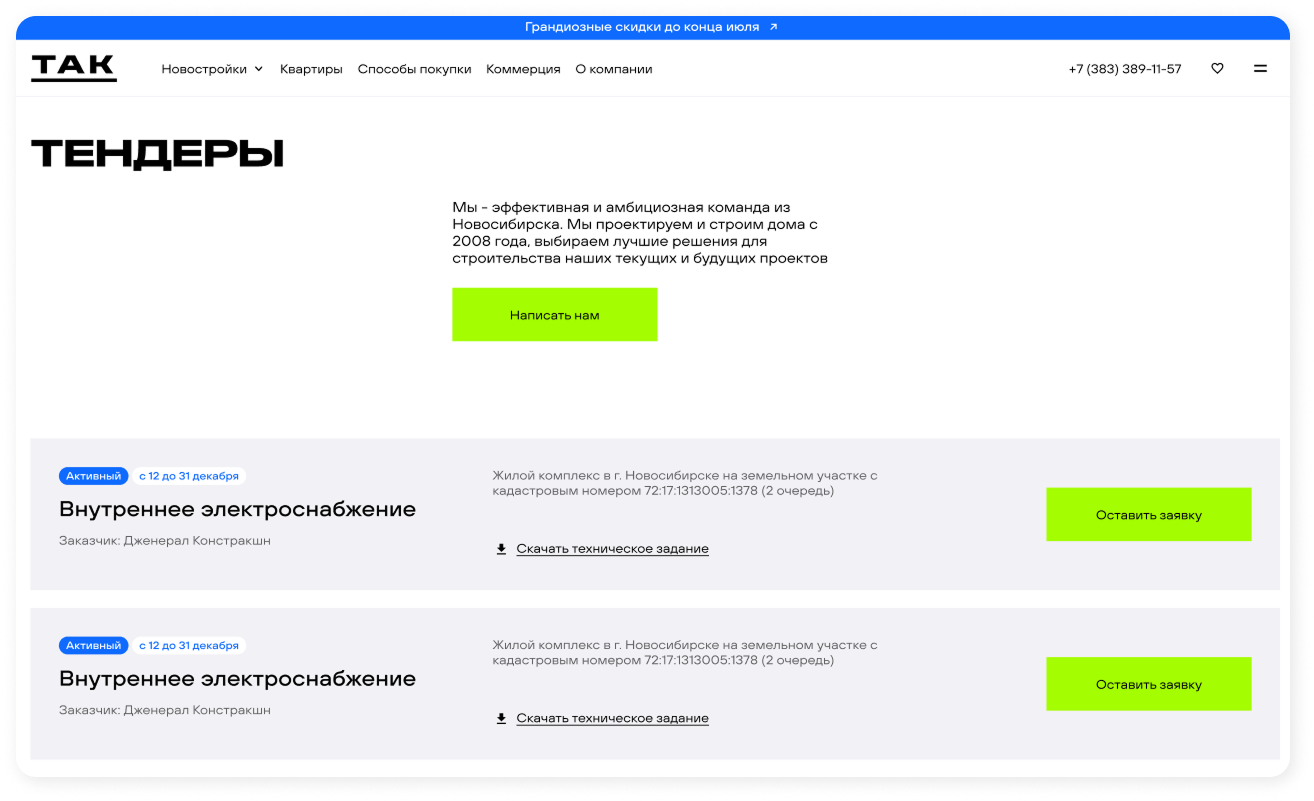The height and width of the screenshot is (801, 1314).
Task: Click the TAK logo in header
Action: [x=74, y=68]
